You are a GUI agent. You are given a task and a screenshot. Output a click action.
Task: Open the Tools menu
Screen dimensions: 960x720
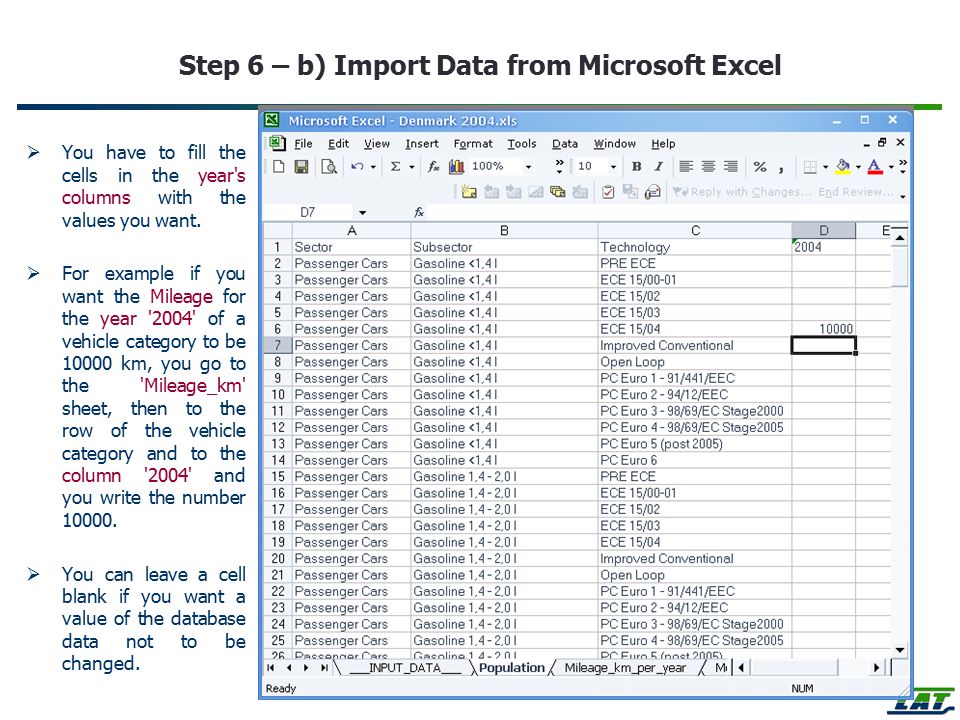click(x=522, y=144)
